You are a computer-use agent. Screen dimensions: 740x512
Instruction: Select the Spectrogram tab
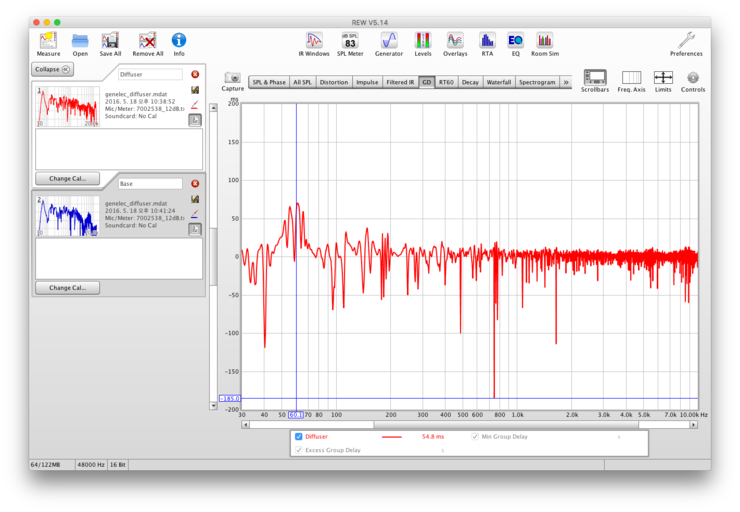(537, 82)
